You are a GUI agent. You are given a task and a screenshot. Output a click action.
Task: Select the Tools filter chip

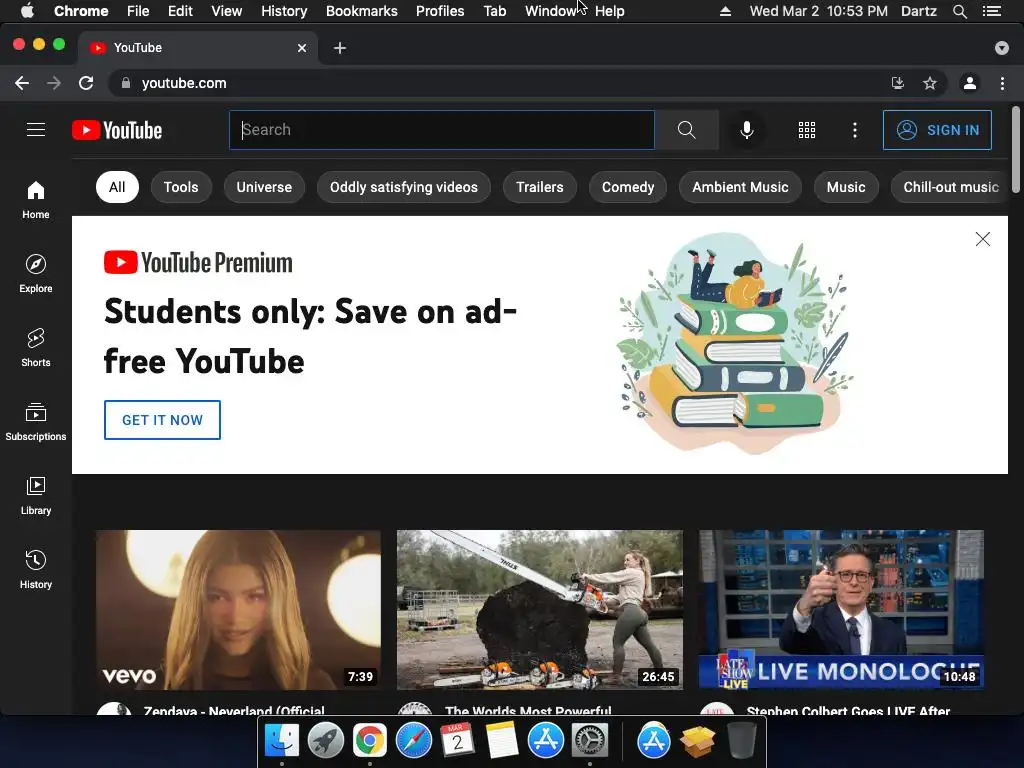(x=181, y=187)
